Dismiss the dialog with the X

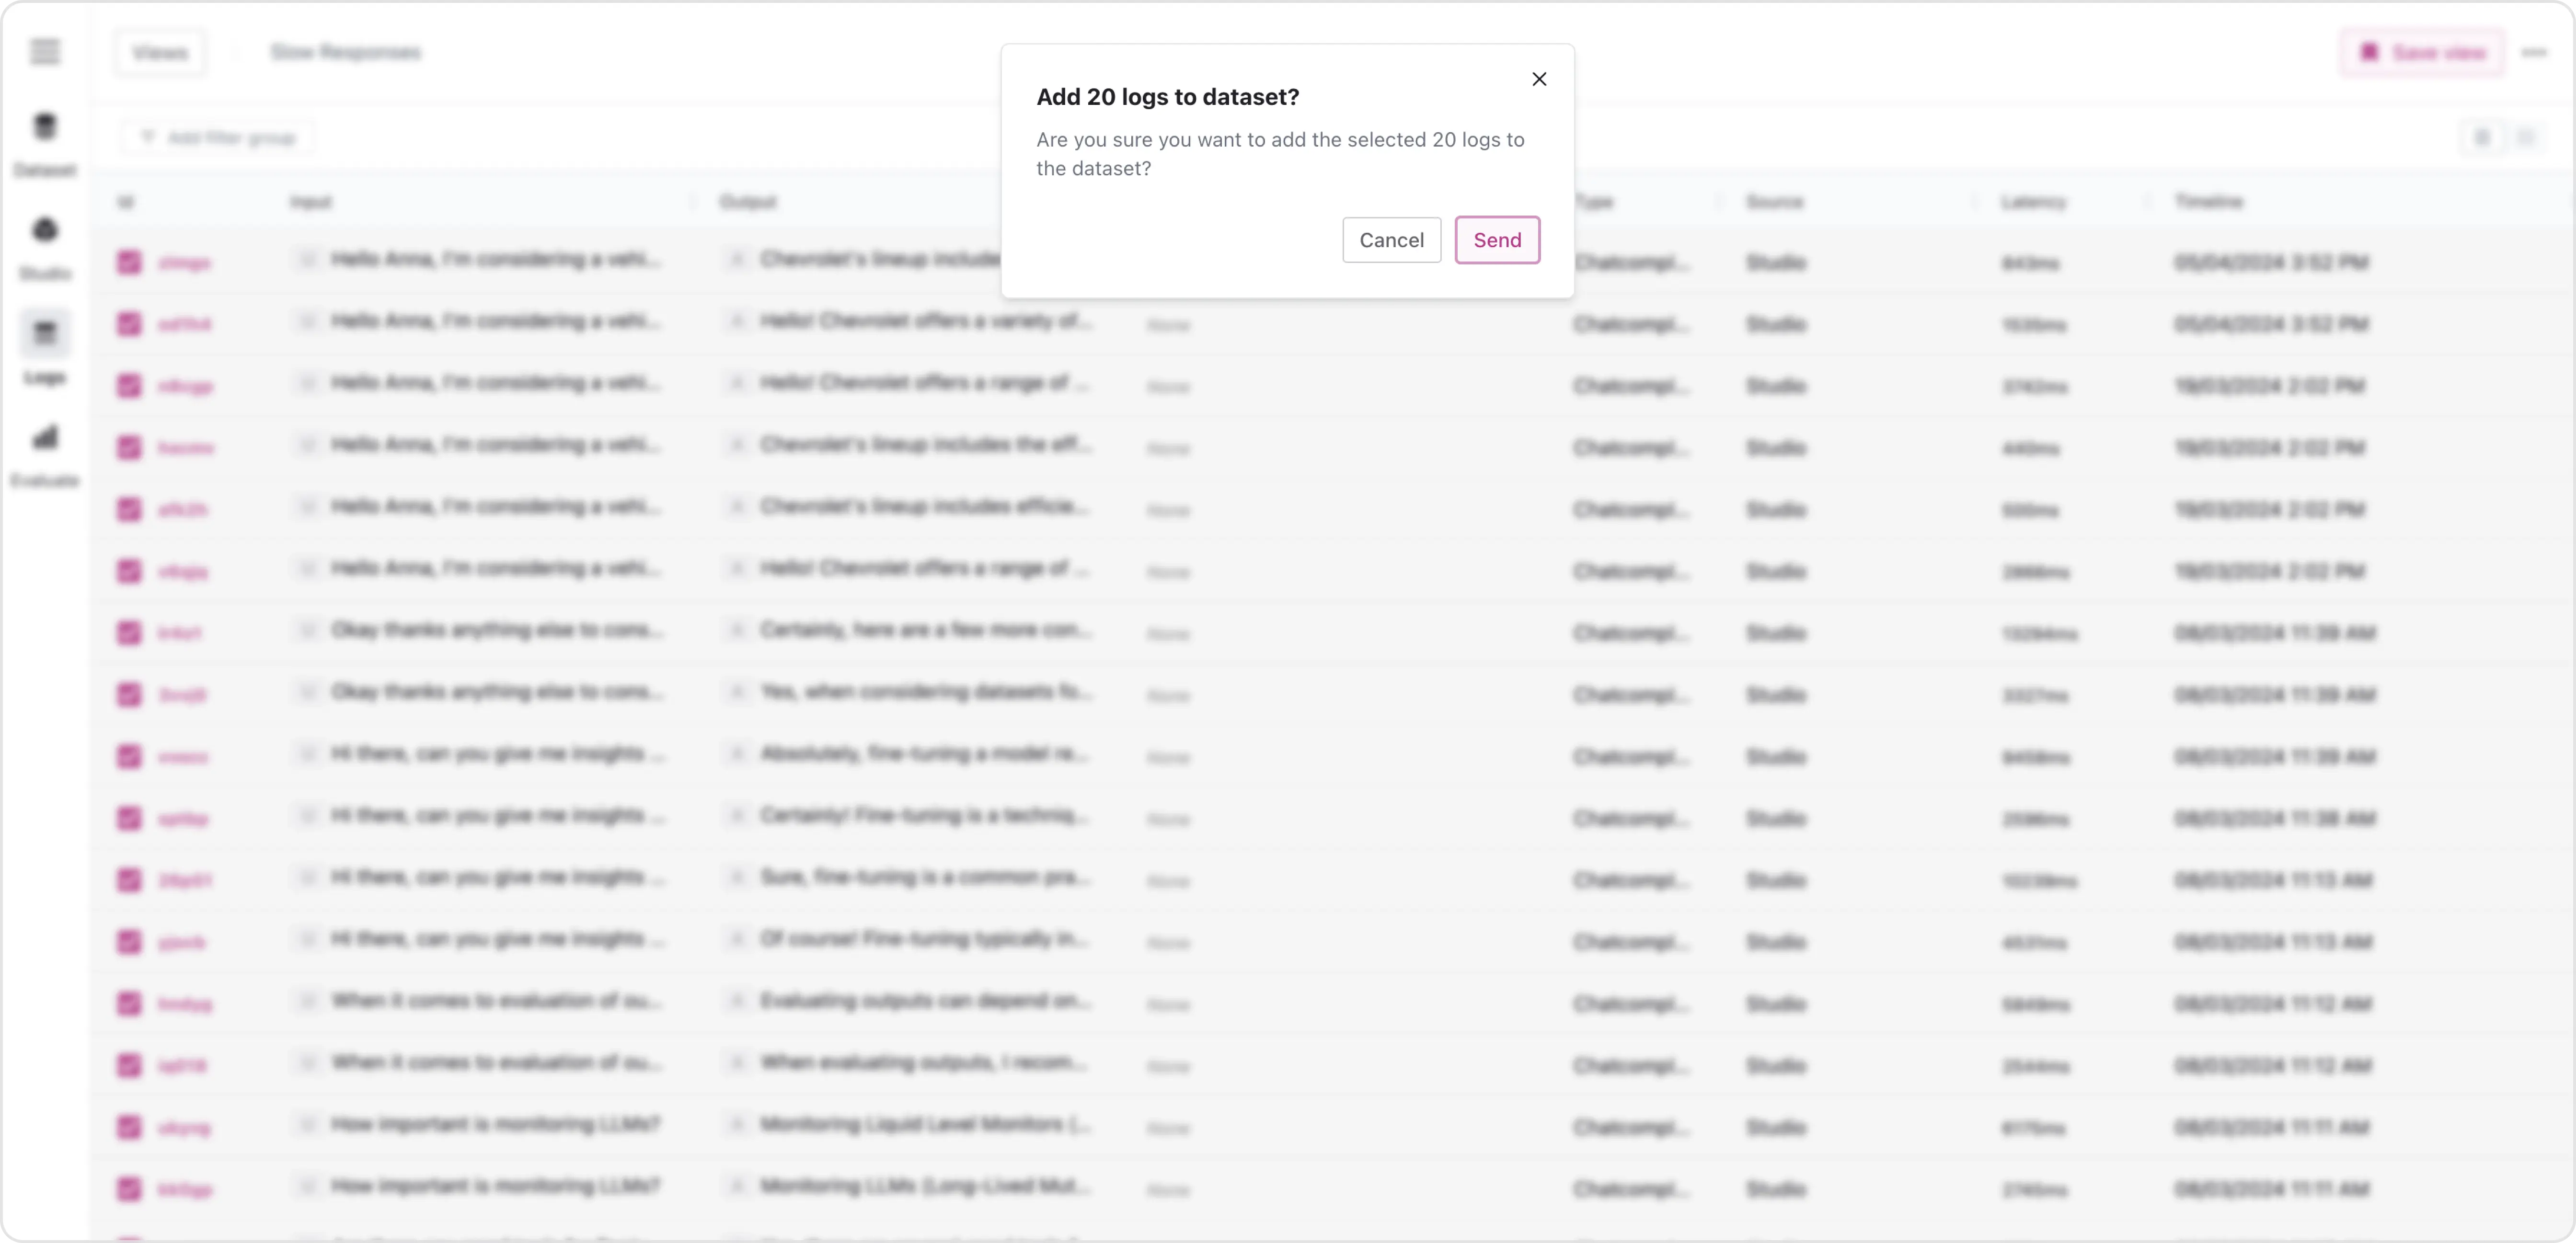[x=1539, y=79]
